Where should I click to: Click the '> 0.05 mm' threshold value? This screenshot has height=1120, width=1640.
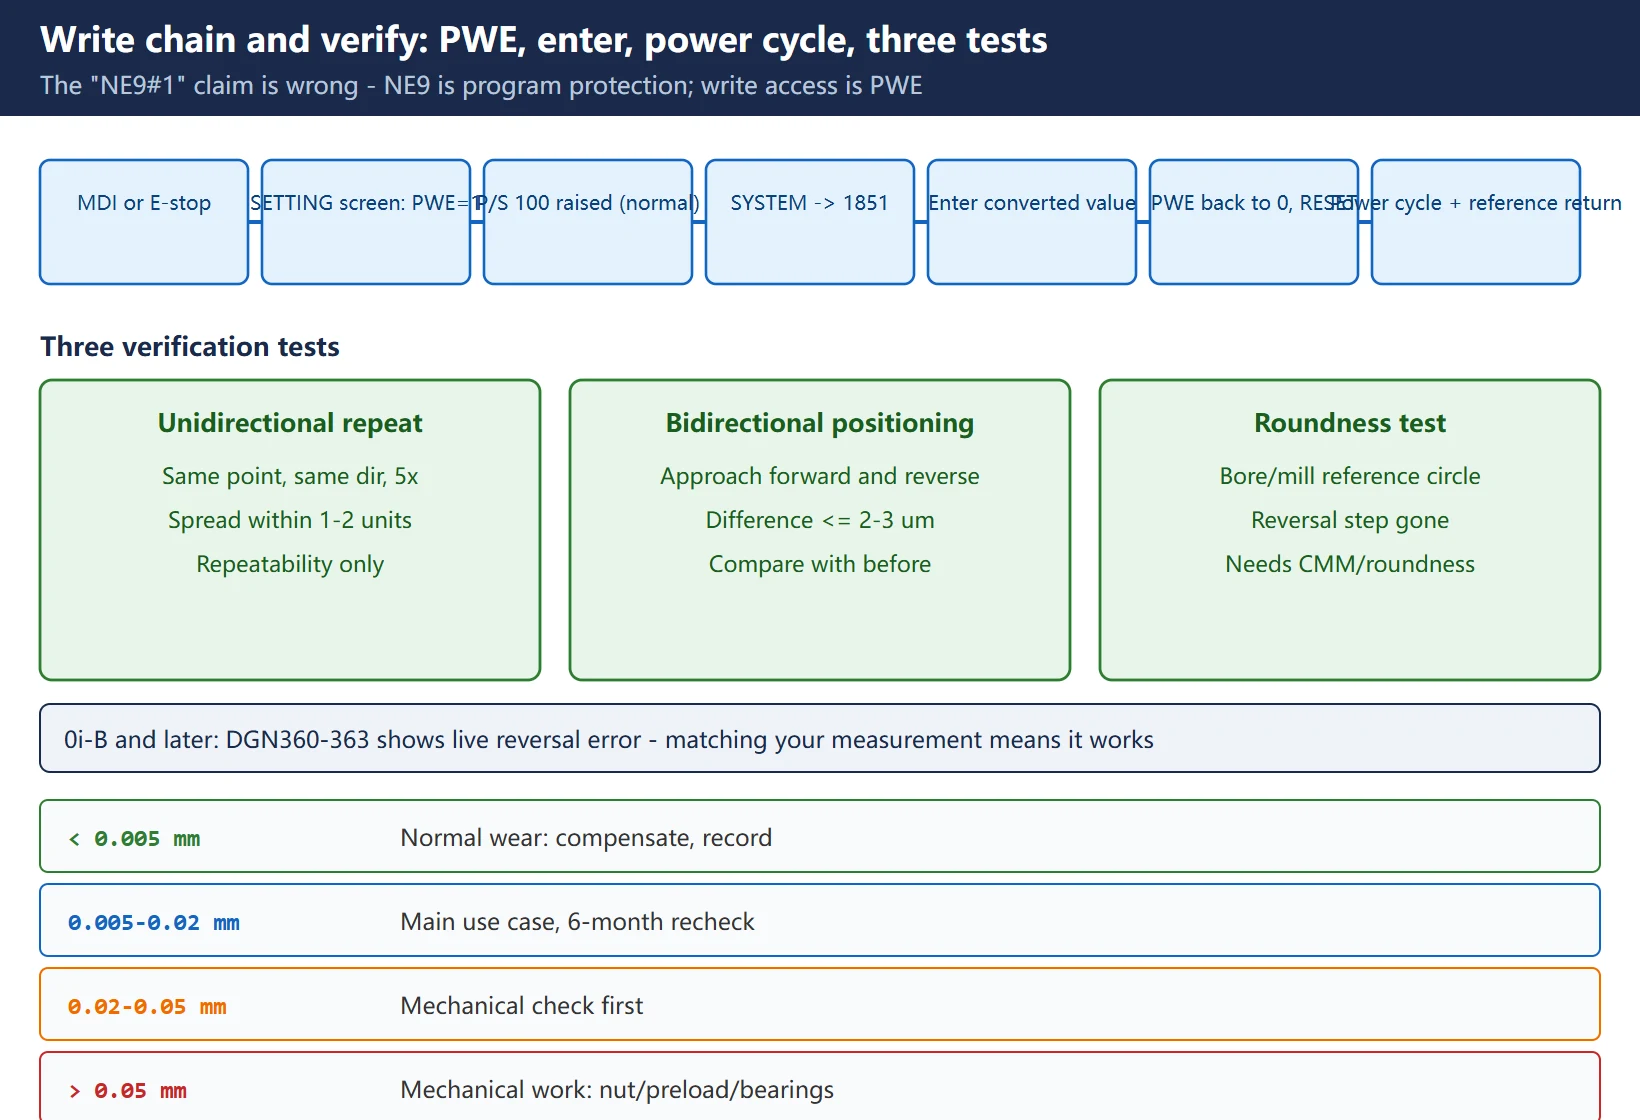[x=127, y=1091]
